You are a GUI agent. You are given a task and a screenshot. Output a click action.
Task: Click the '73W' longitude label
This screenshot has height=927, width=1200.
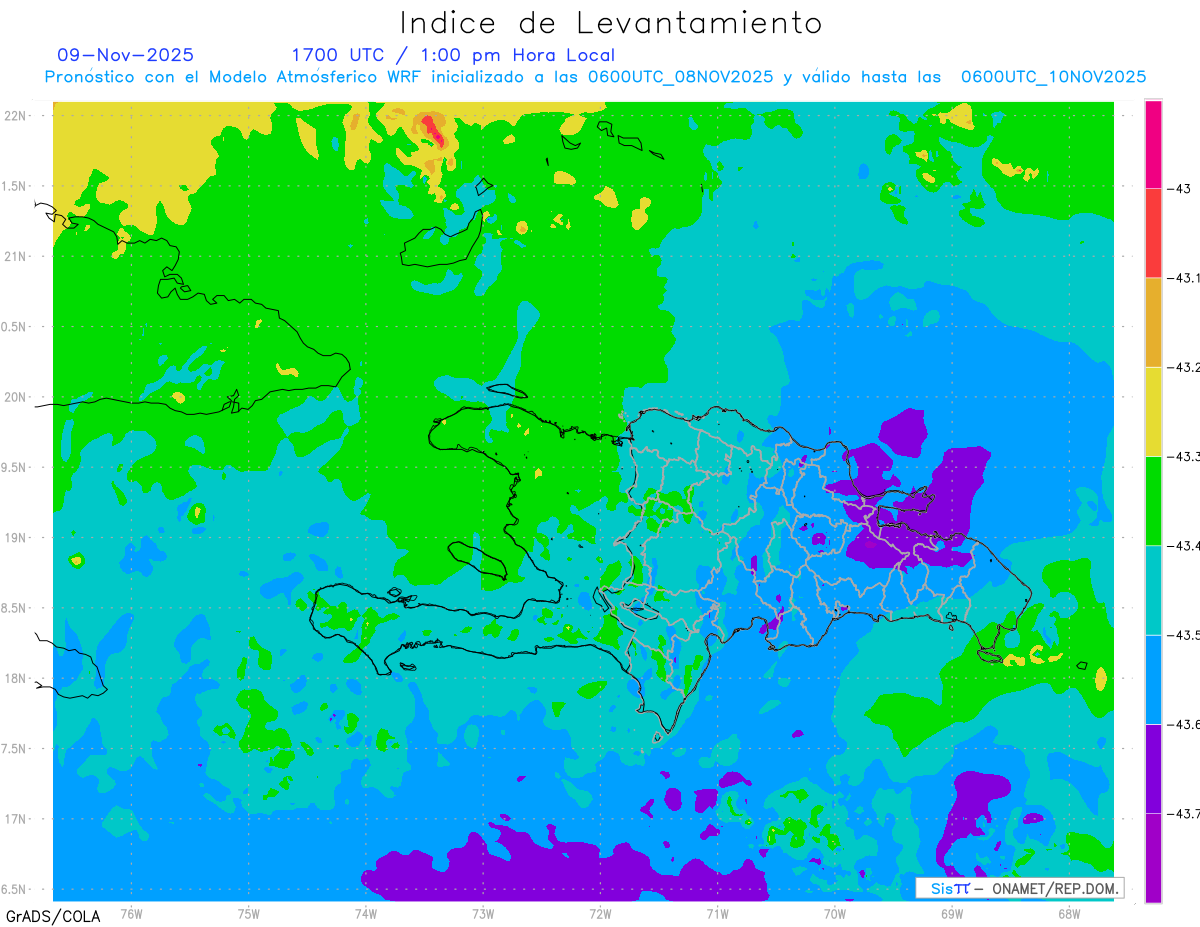pos(483,914)
